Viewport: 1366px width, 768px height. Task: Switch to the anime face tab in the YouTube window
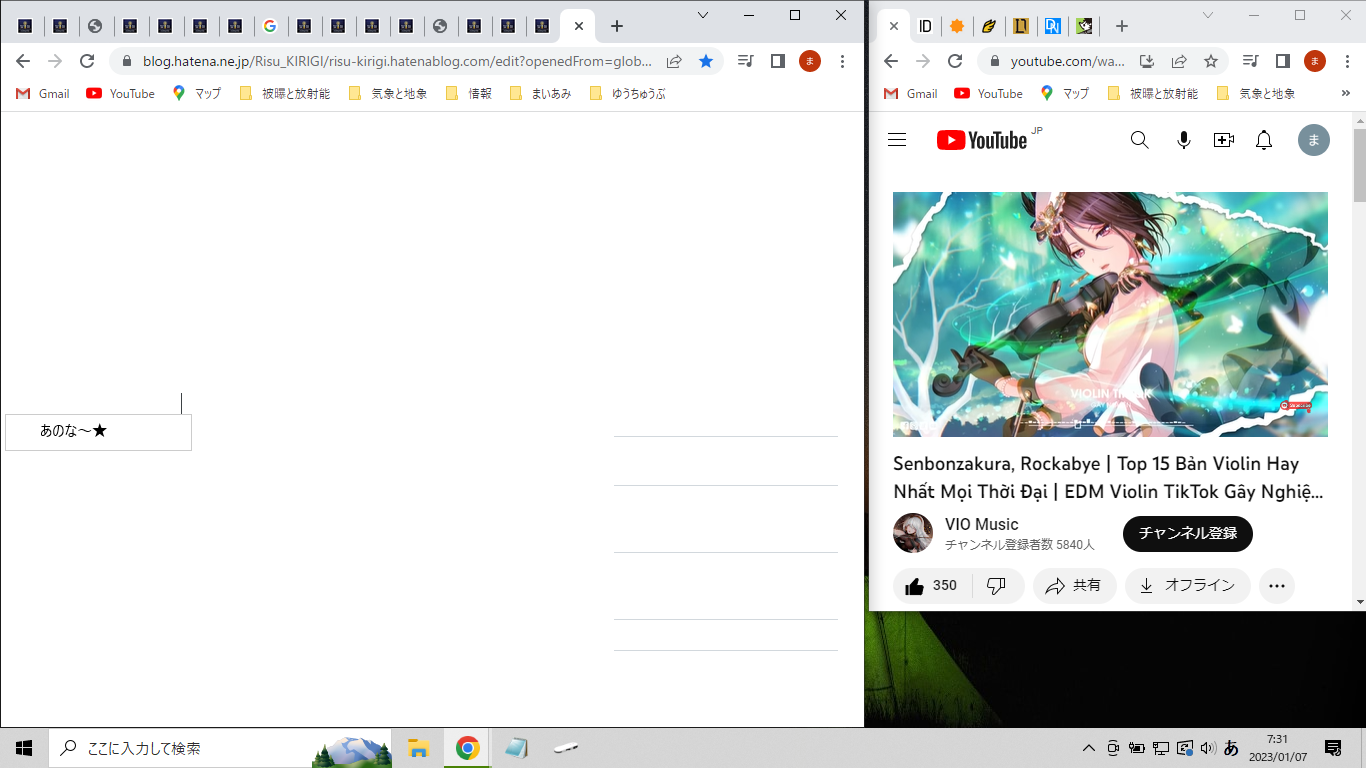[x=1085, y=26]
